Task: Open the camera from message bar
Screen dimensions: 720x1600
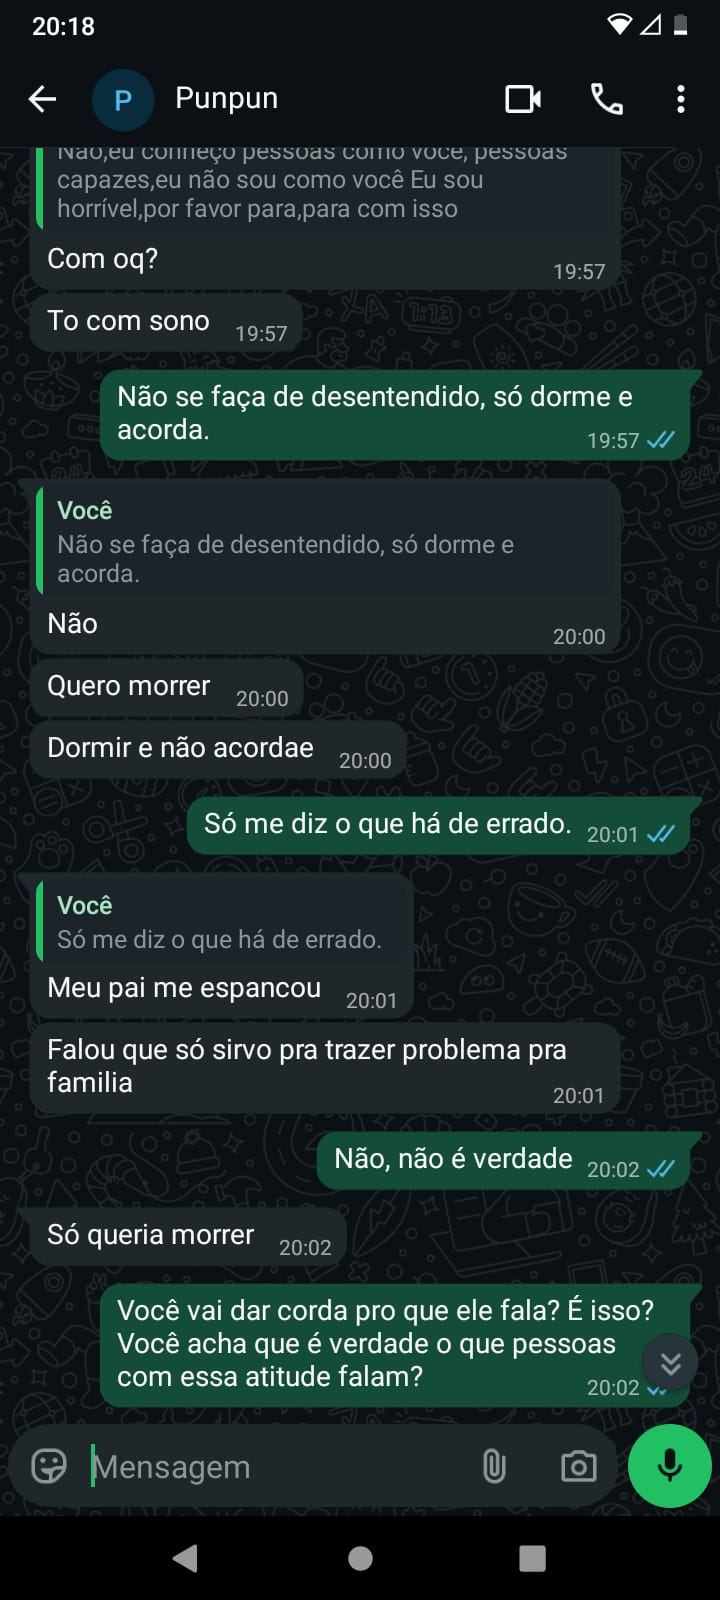Action: (578, 1466)
